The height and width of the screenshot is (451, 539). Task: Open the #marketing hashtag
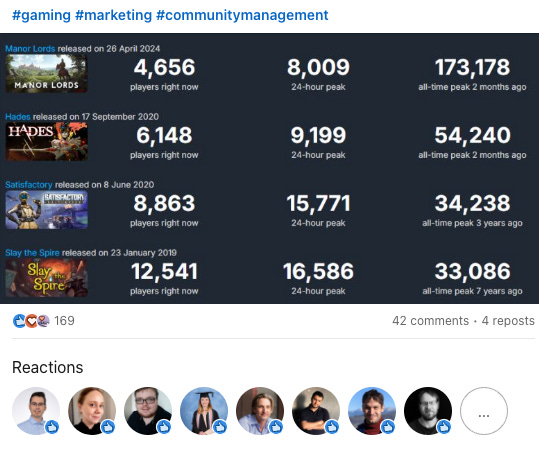click(x=113, y=15)
